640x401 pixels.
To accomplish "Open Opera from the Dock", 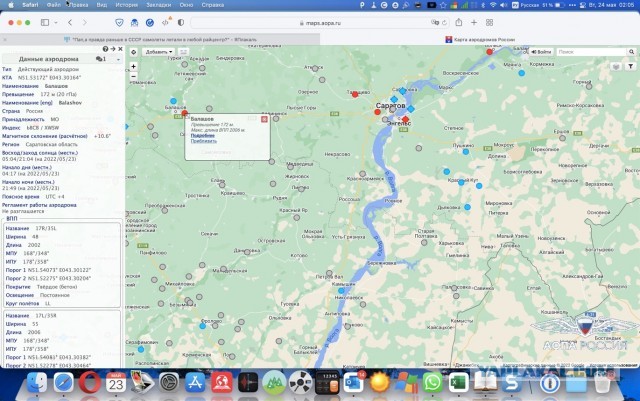I will point(90,383).
